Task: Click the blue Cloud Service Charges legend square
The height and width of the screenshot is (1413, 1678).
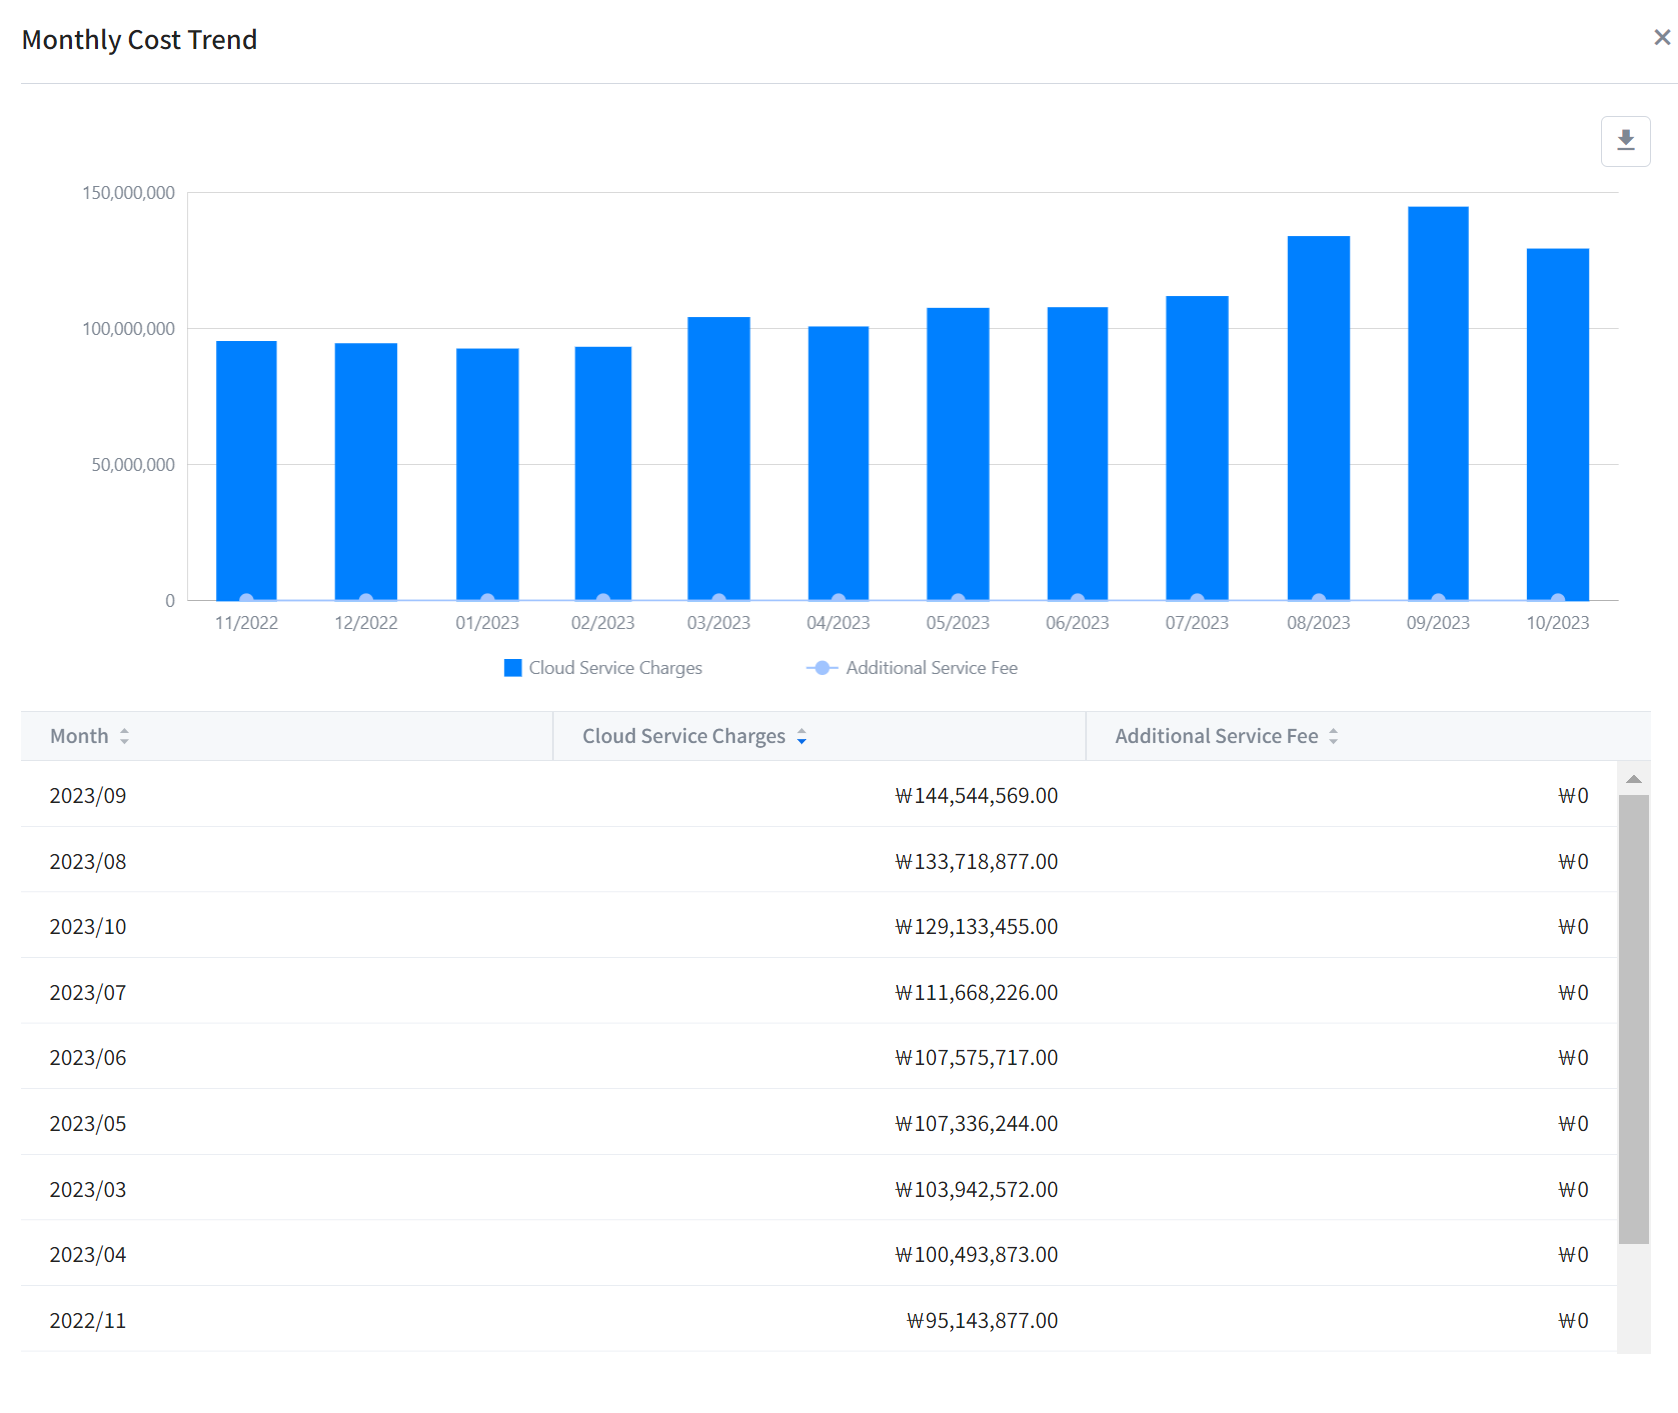Action: coord(513,668)
